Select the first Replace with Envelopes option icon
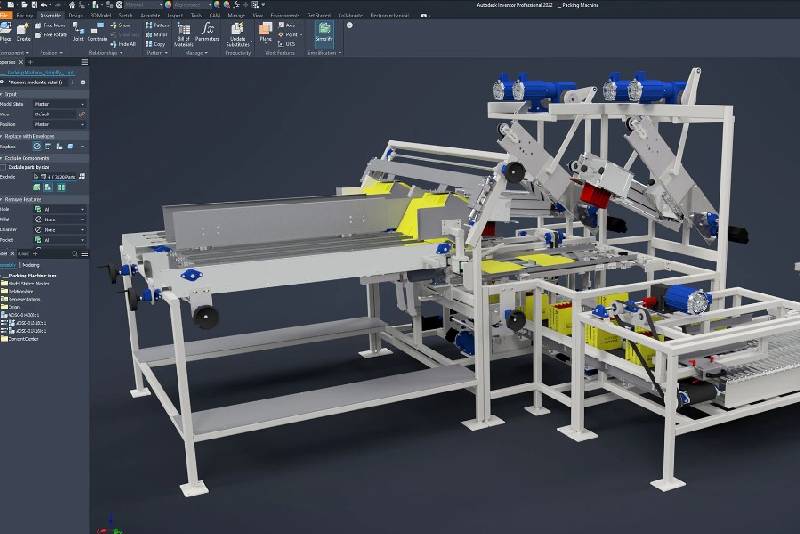This screenshot has width=800, height=534. (37, 146)
